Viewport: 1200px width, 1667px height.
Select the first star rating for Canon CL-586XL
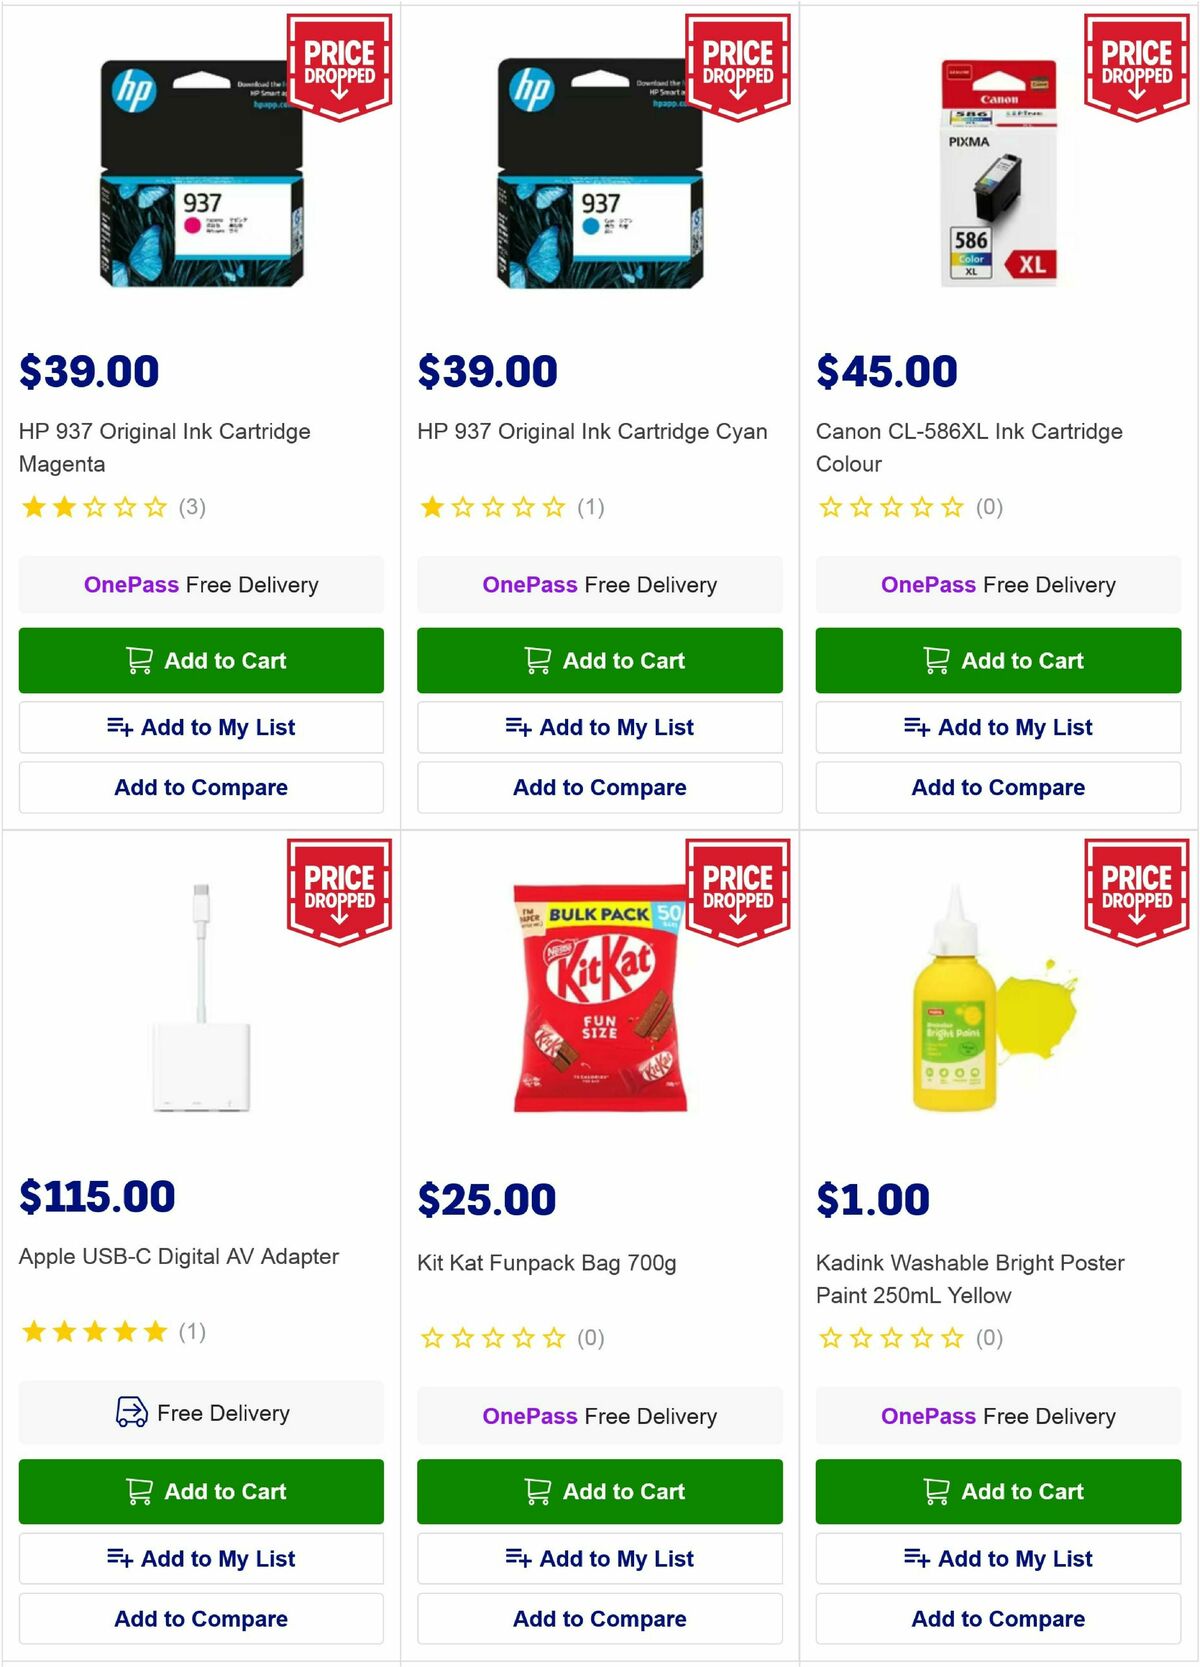(x=828, y=507)
